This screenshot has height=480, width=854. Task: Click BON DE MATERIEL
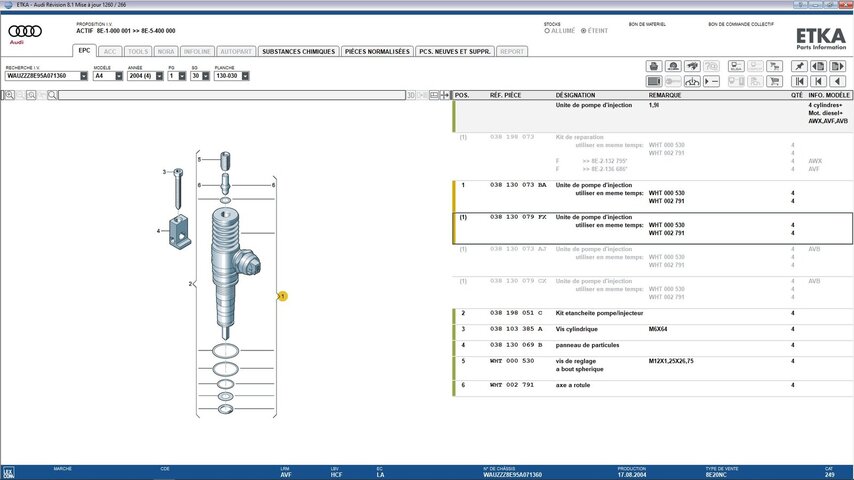[647, 25]
